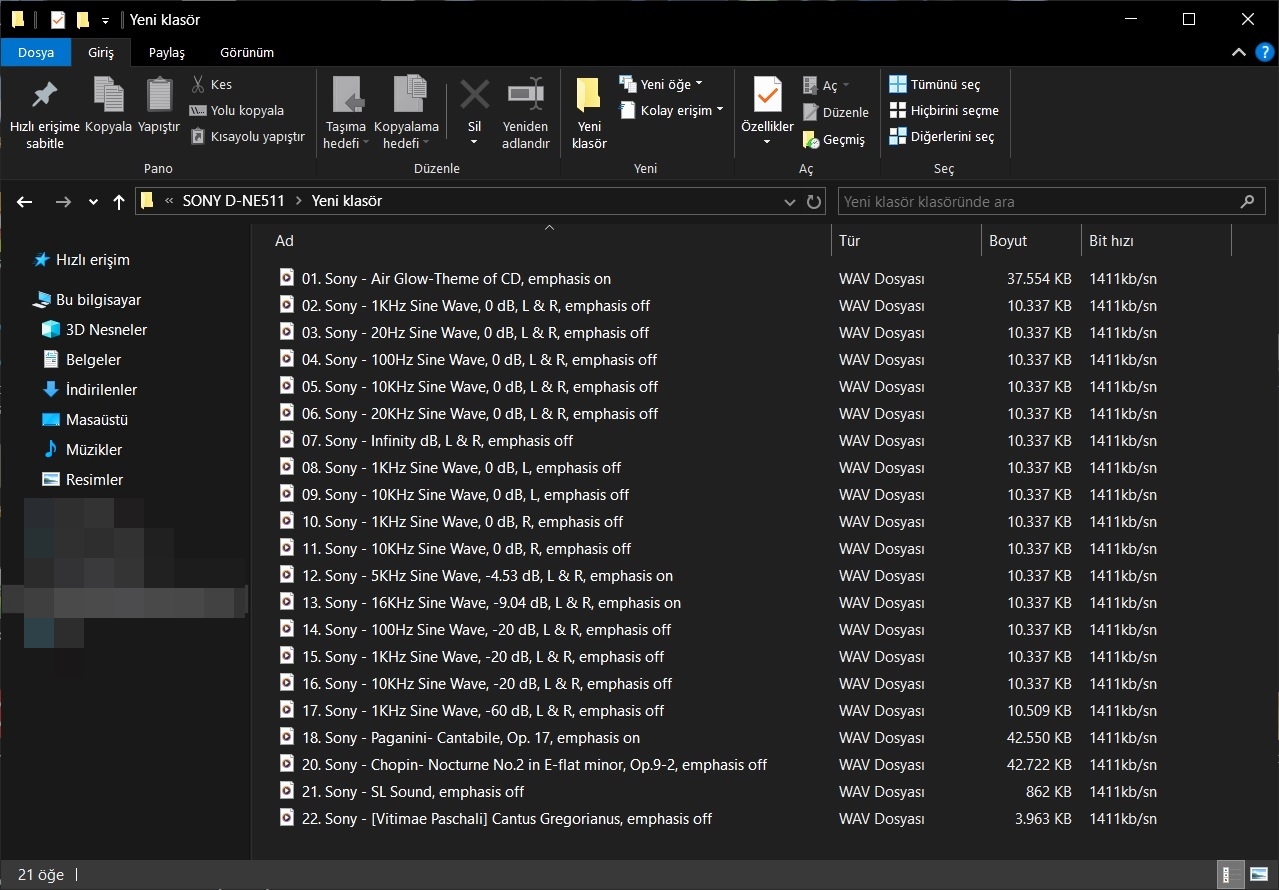Pin folder with Hızlı erişime sabitle

[x=45, y=113]
